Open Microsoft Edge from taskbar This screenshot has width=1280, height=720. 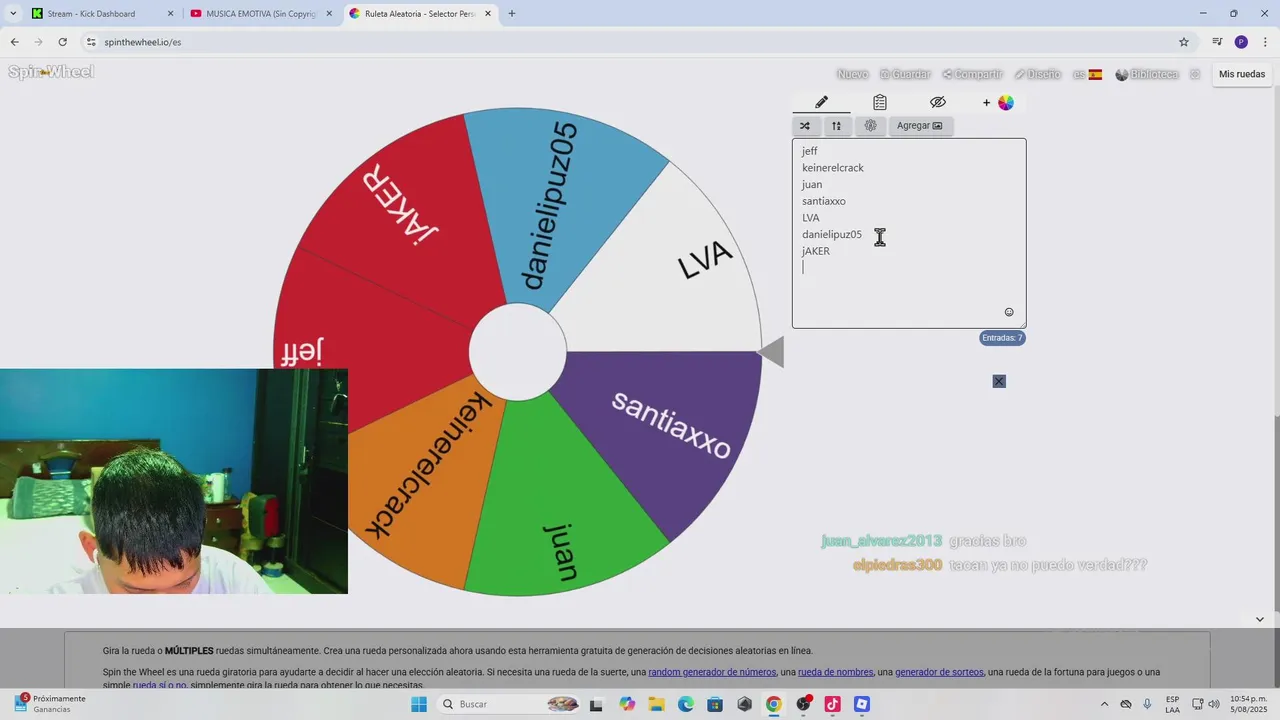coord(685,704)
